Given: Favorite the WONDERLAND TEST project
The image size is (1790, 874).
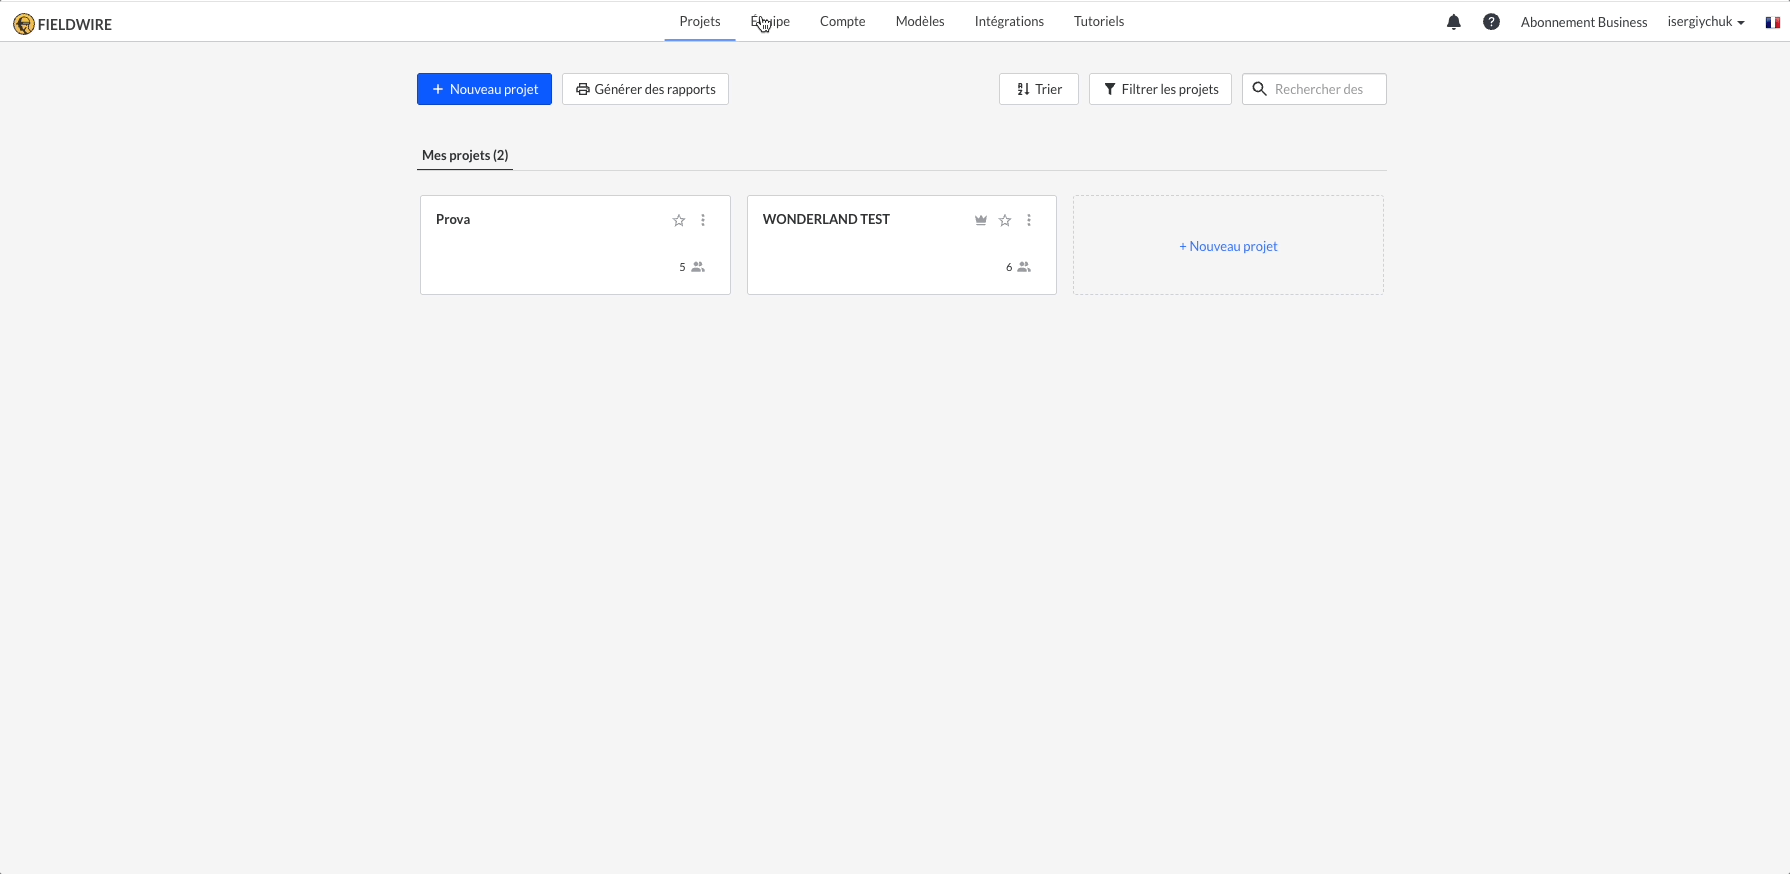Looking at the screenshot, I should 1005,220.
